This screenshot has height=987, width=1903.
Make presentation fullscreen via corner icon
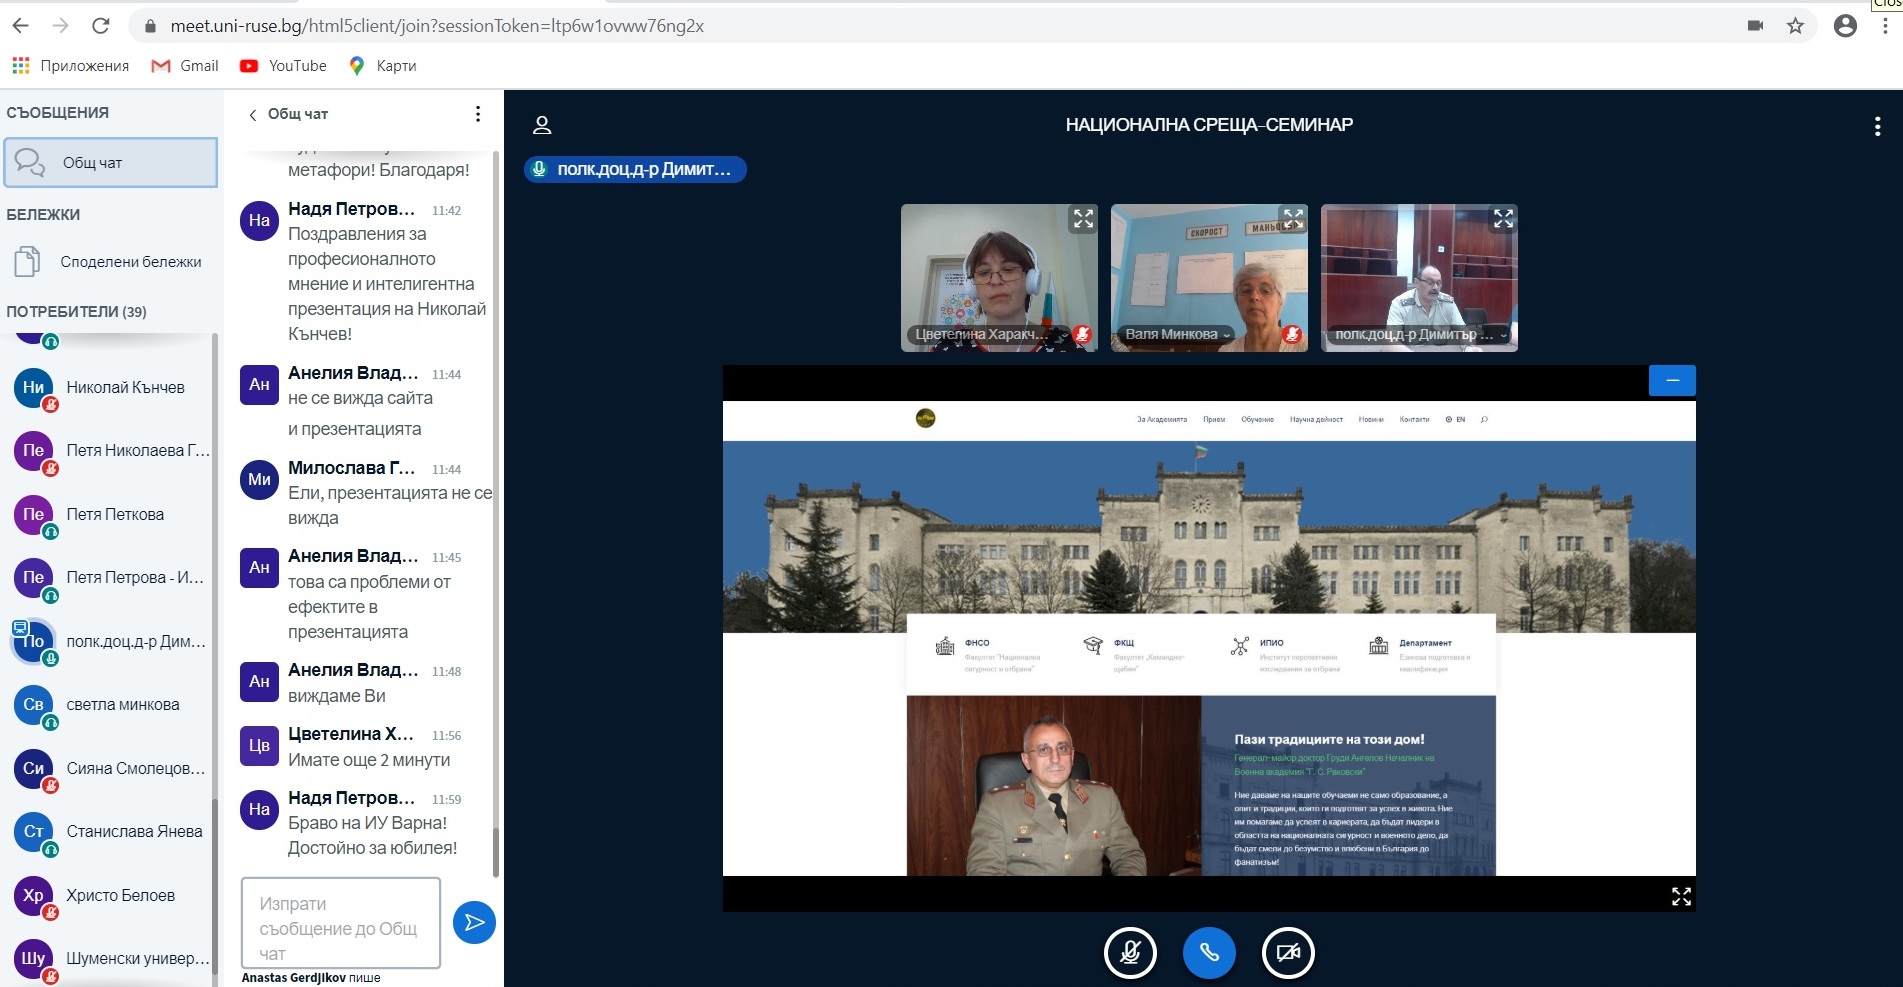(1681, 897)
